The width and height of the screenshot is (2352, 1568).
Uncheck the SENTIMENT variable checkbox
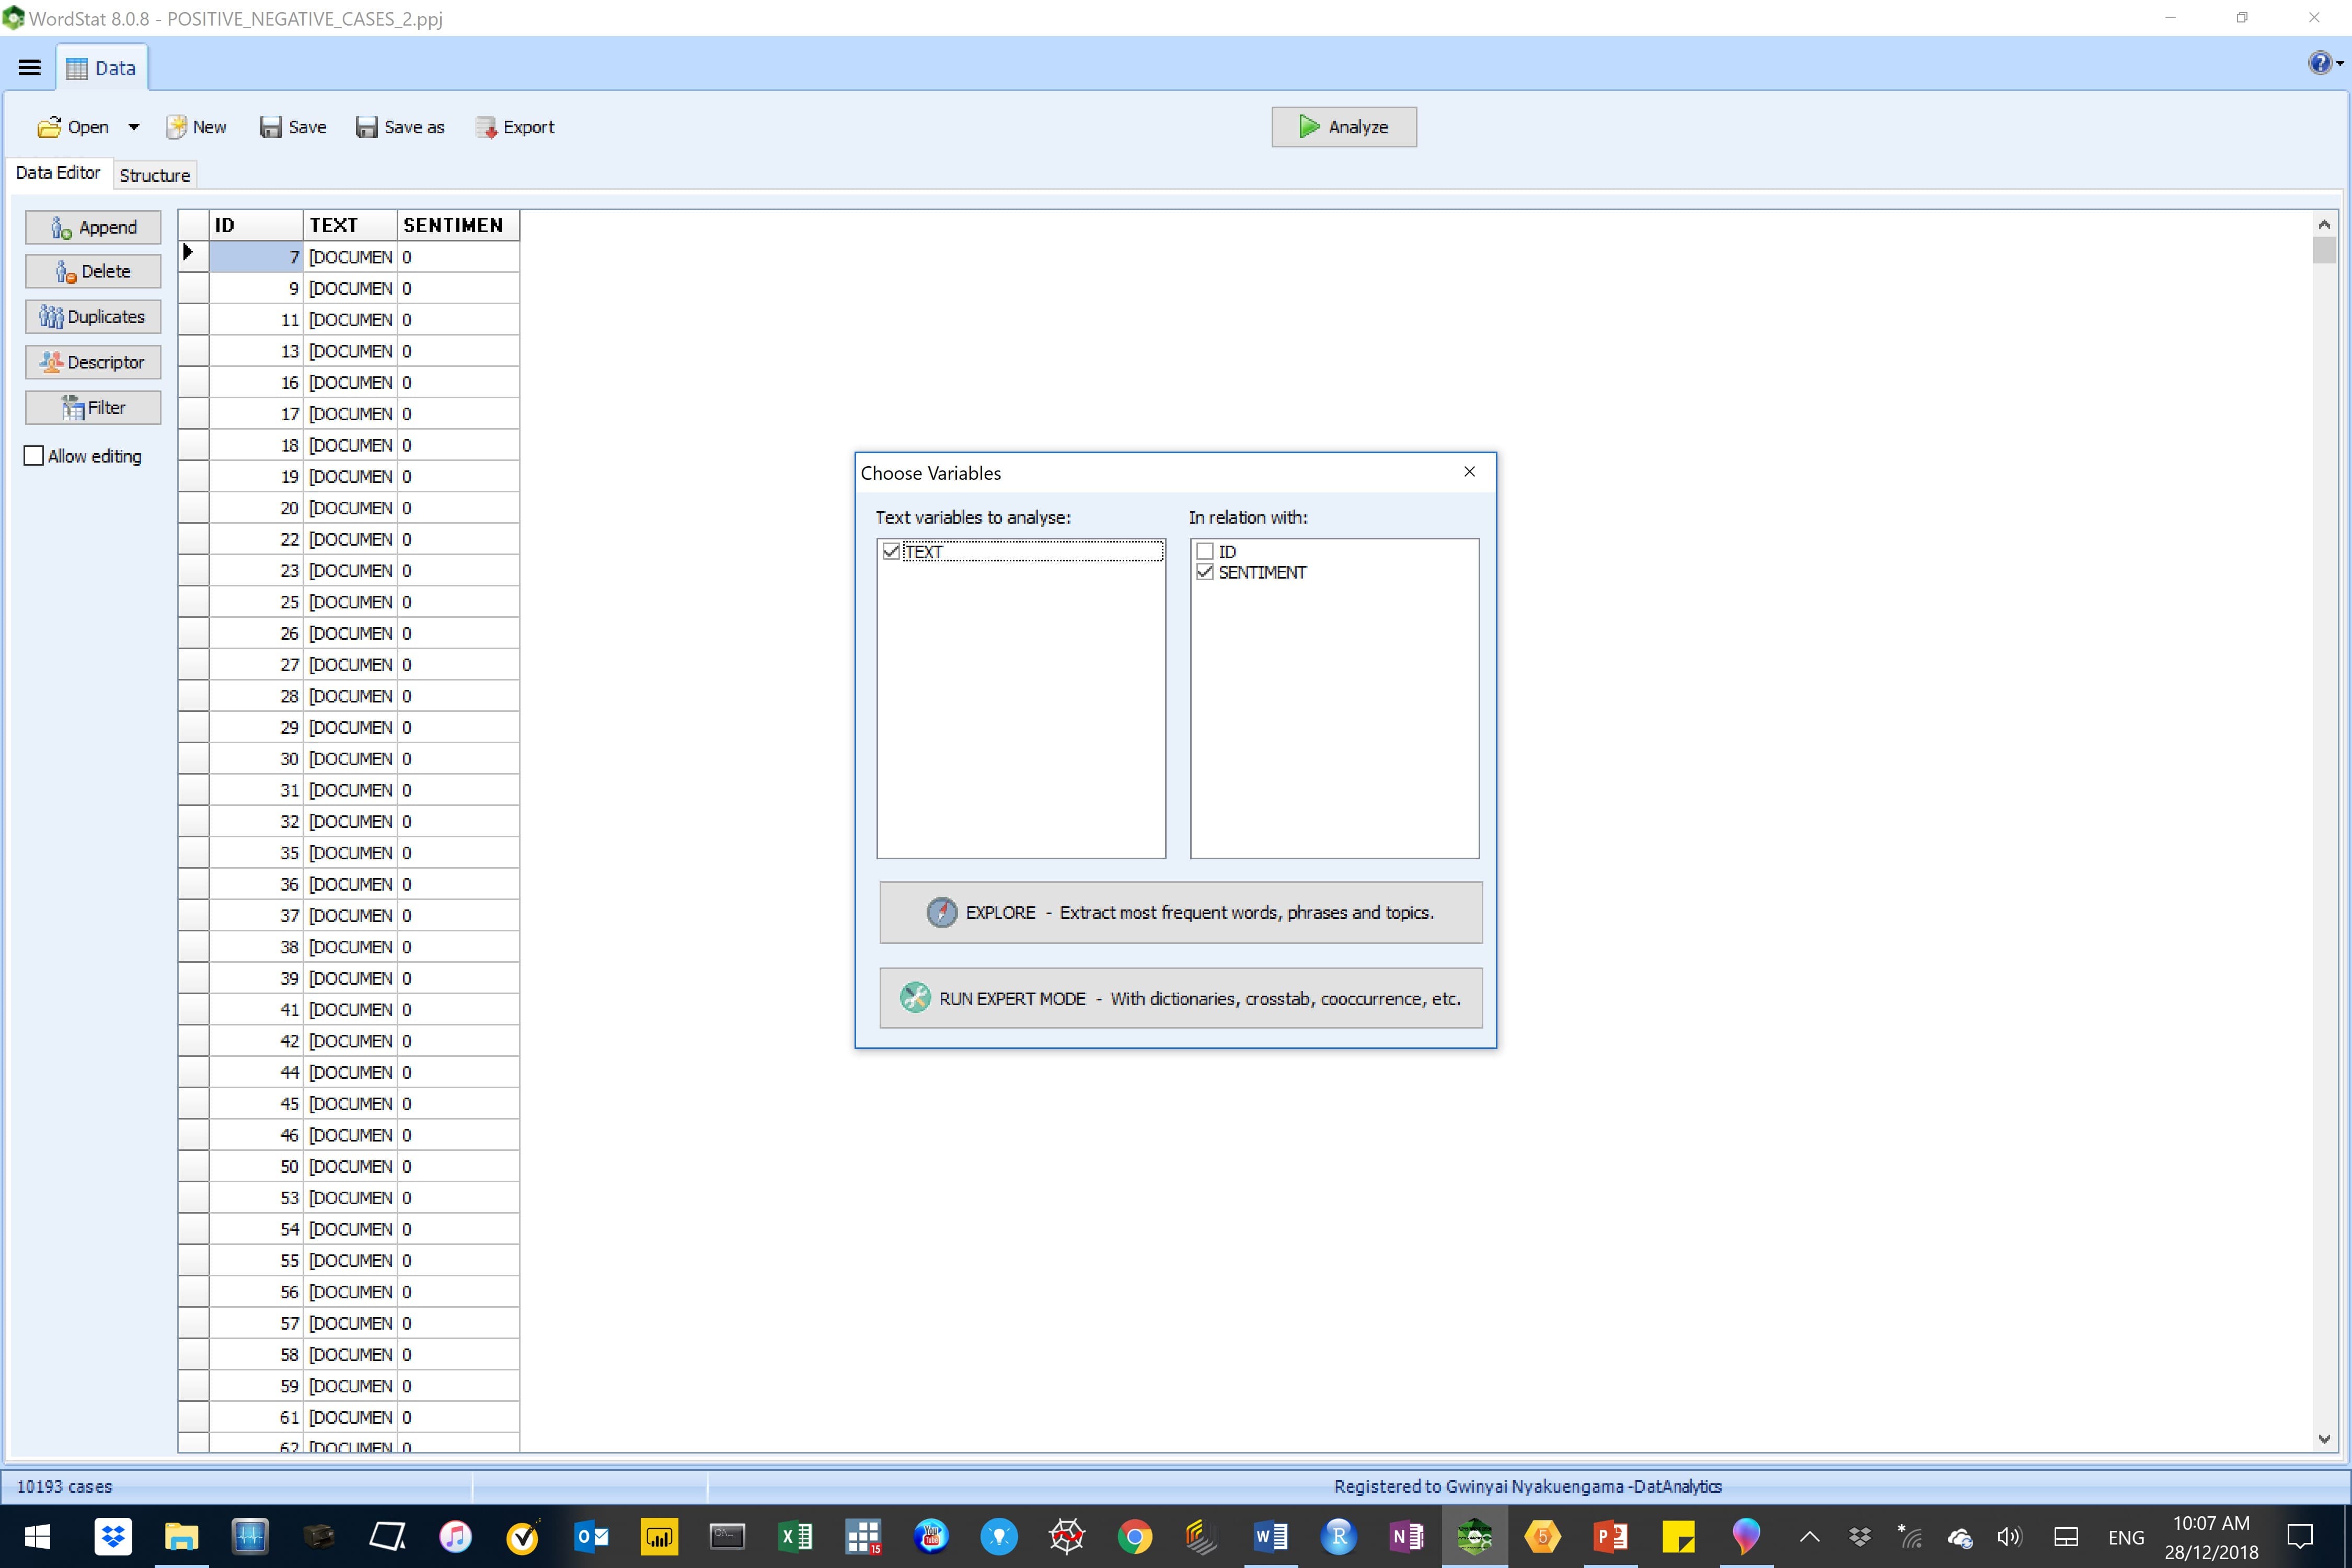coord(1205,572)
